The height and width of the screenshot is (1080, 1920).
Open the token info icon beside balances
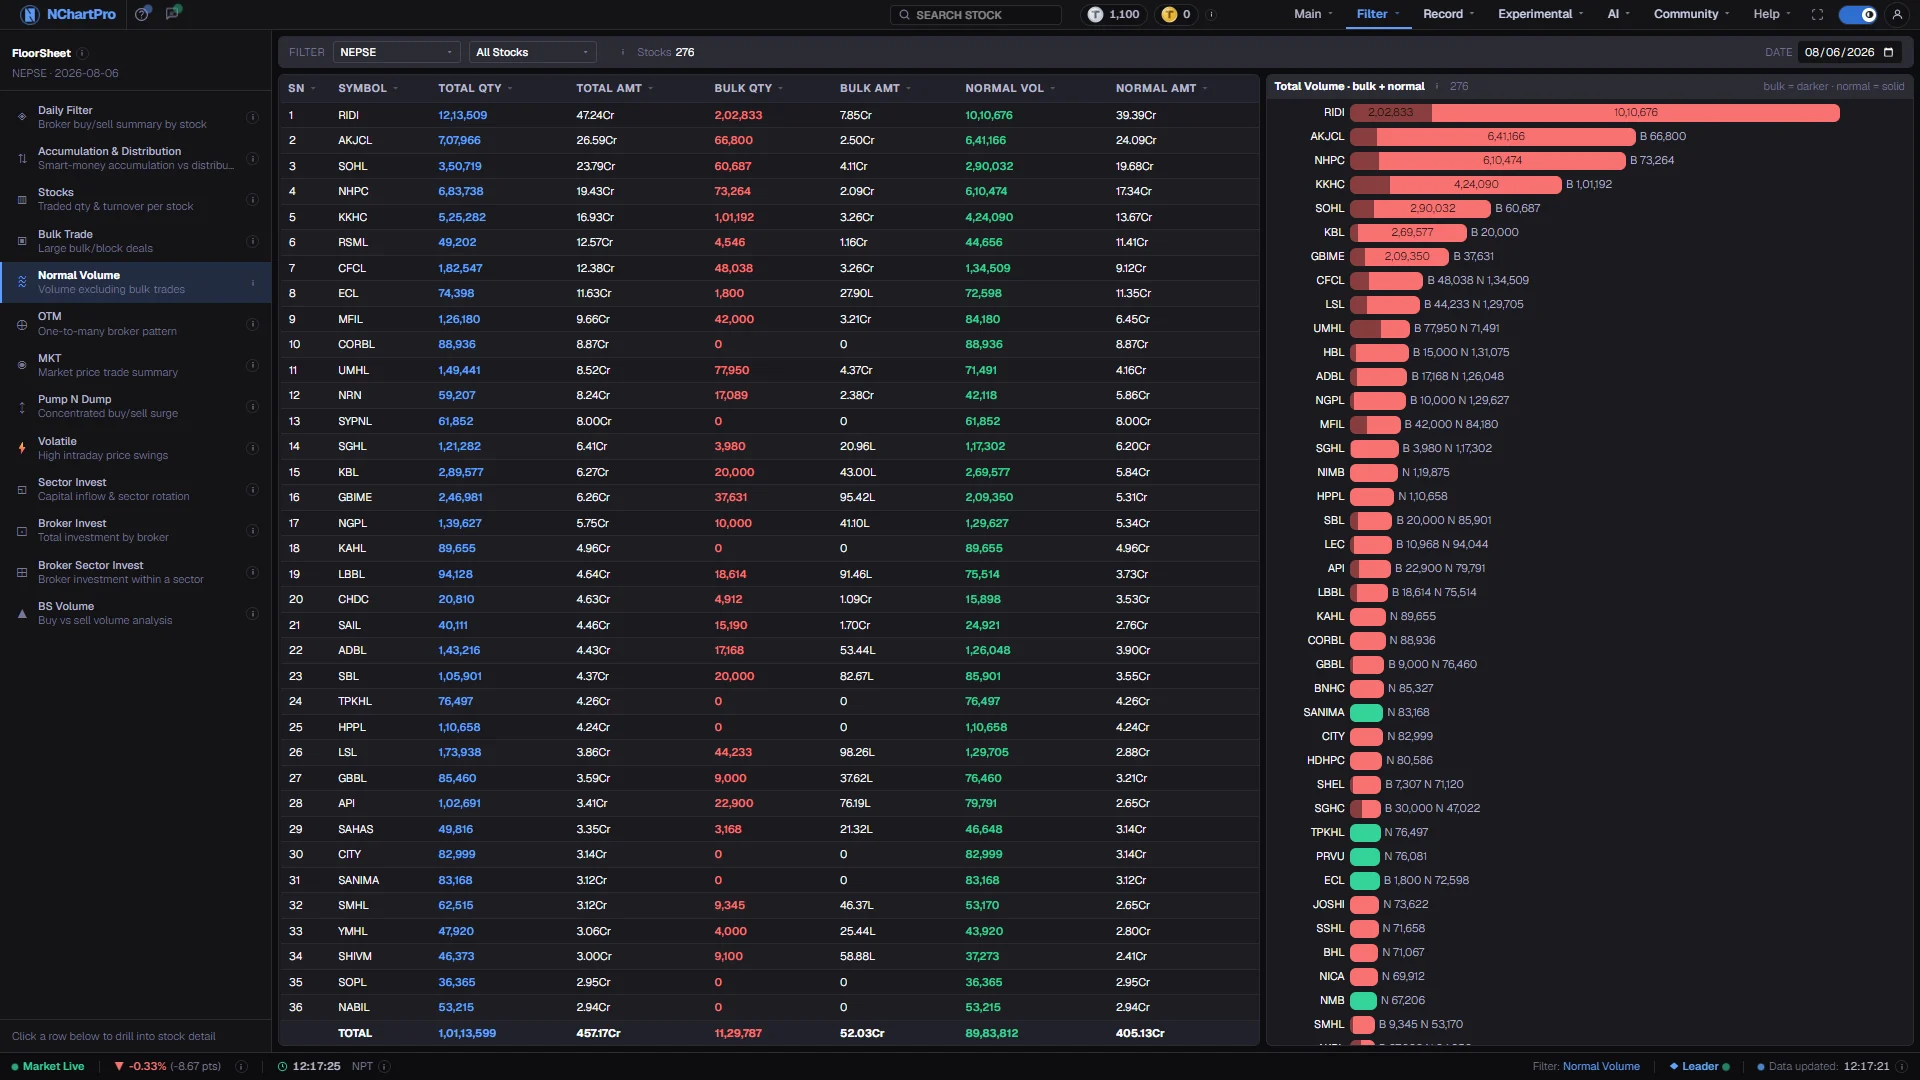click(x=1211, y=14)
